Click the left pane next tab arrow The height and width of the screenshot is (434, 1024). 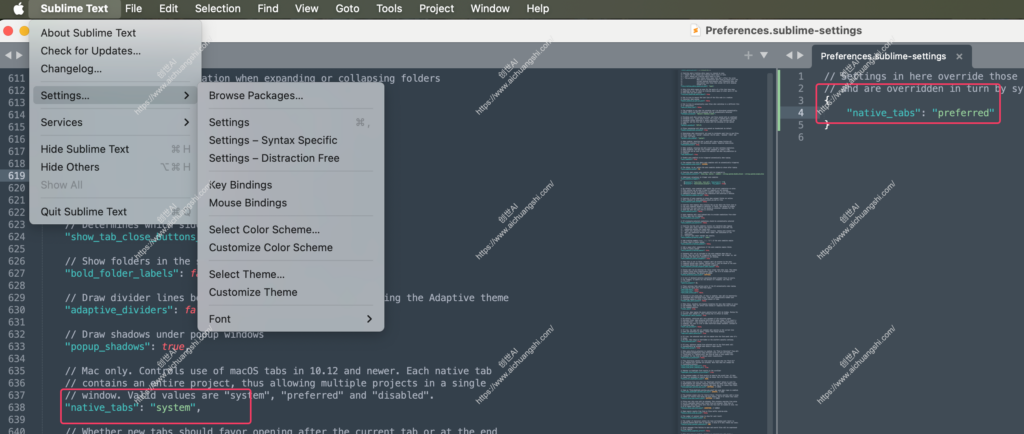(x=19, y=56)
